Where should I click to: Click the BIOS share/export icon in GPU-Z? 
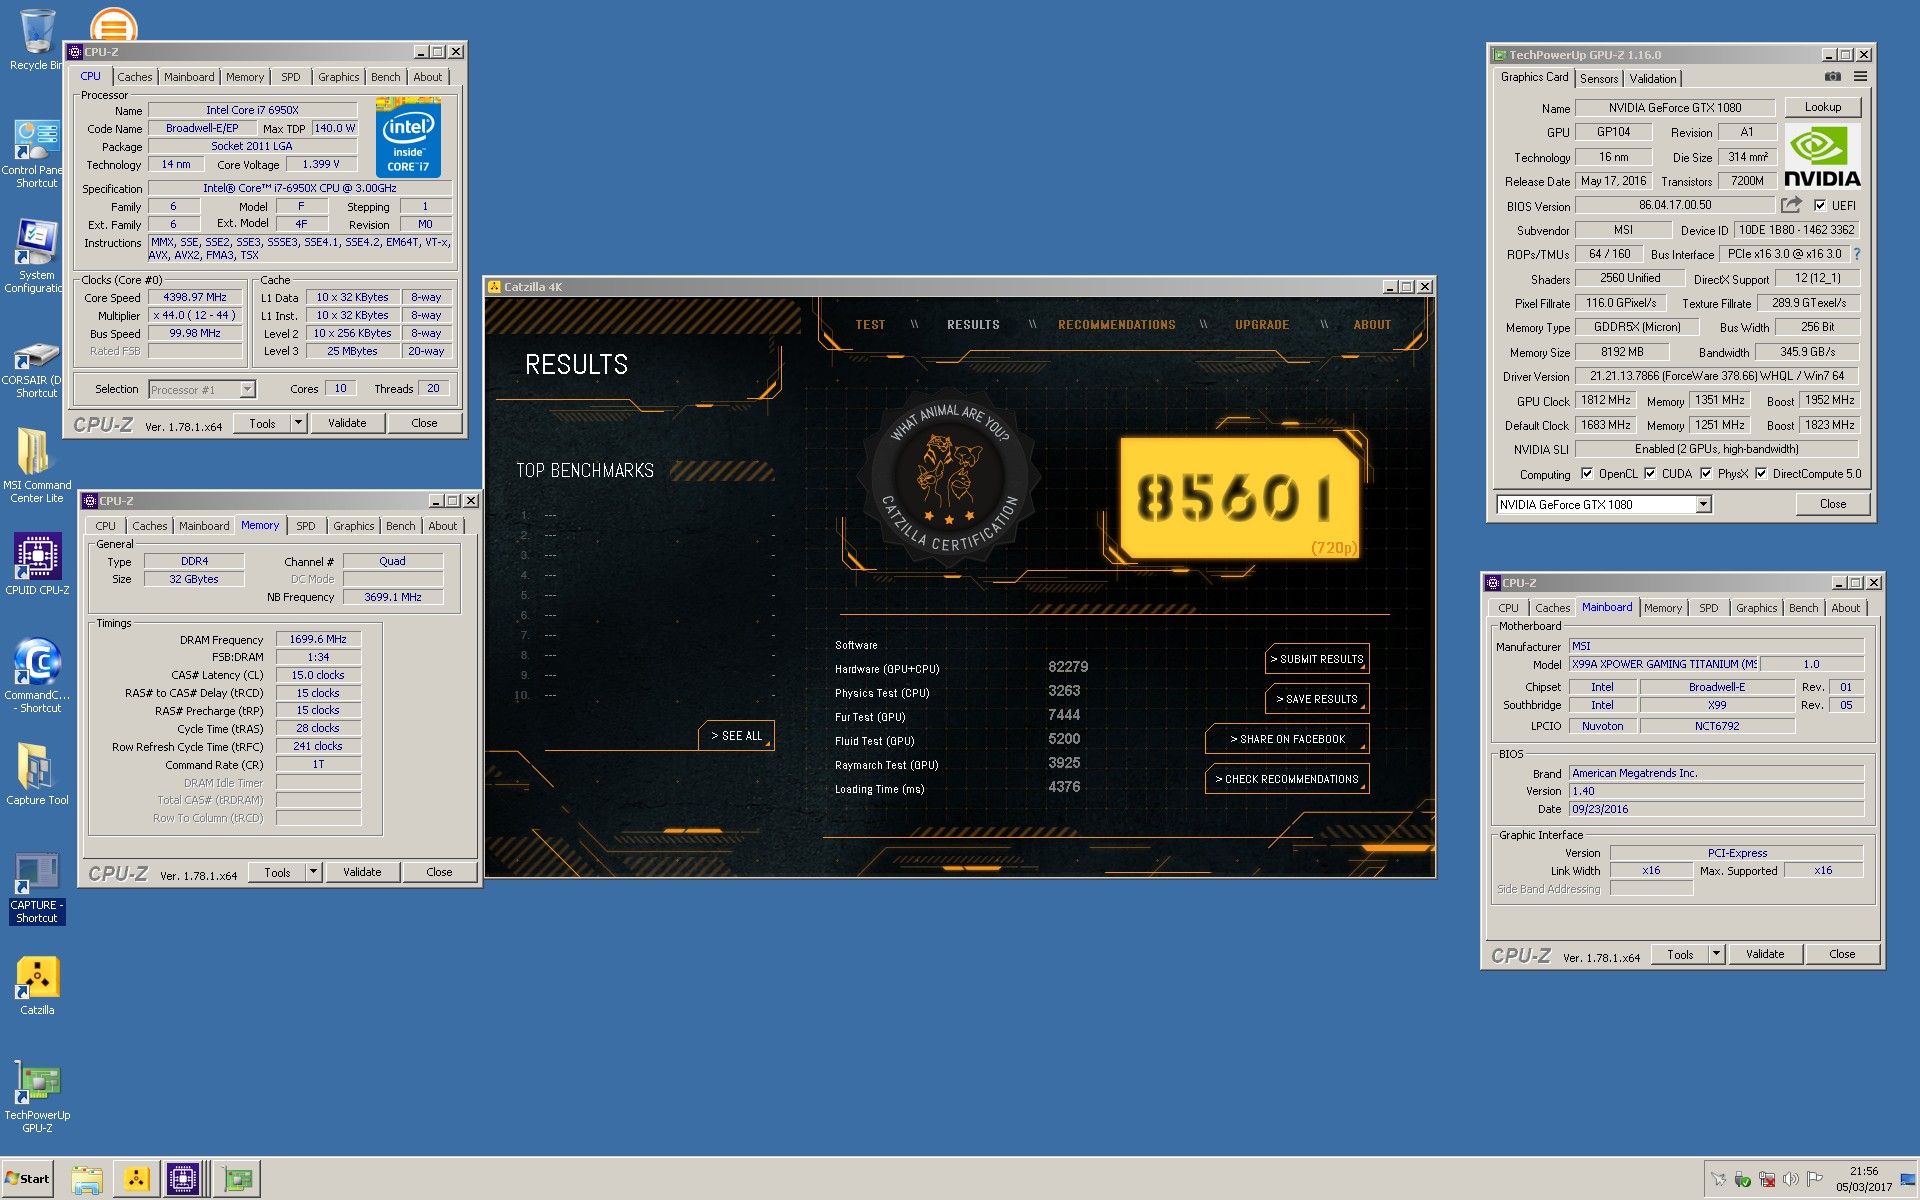tap(1791, 205)
